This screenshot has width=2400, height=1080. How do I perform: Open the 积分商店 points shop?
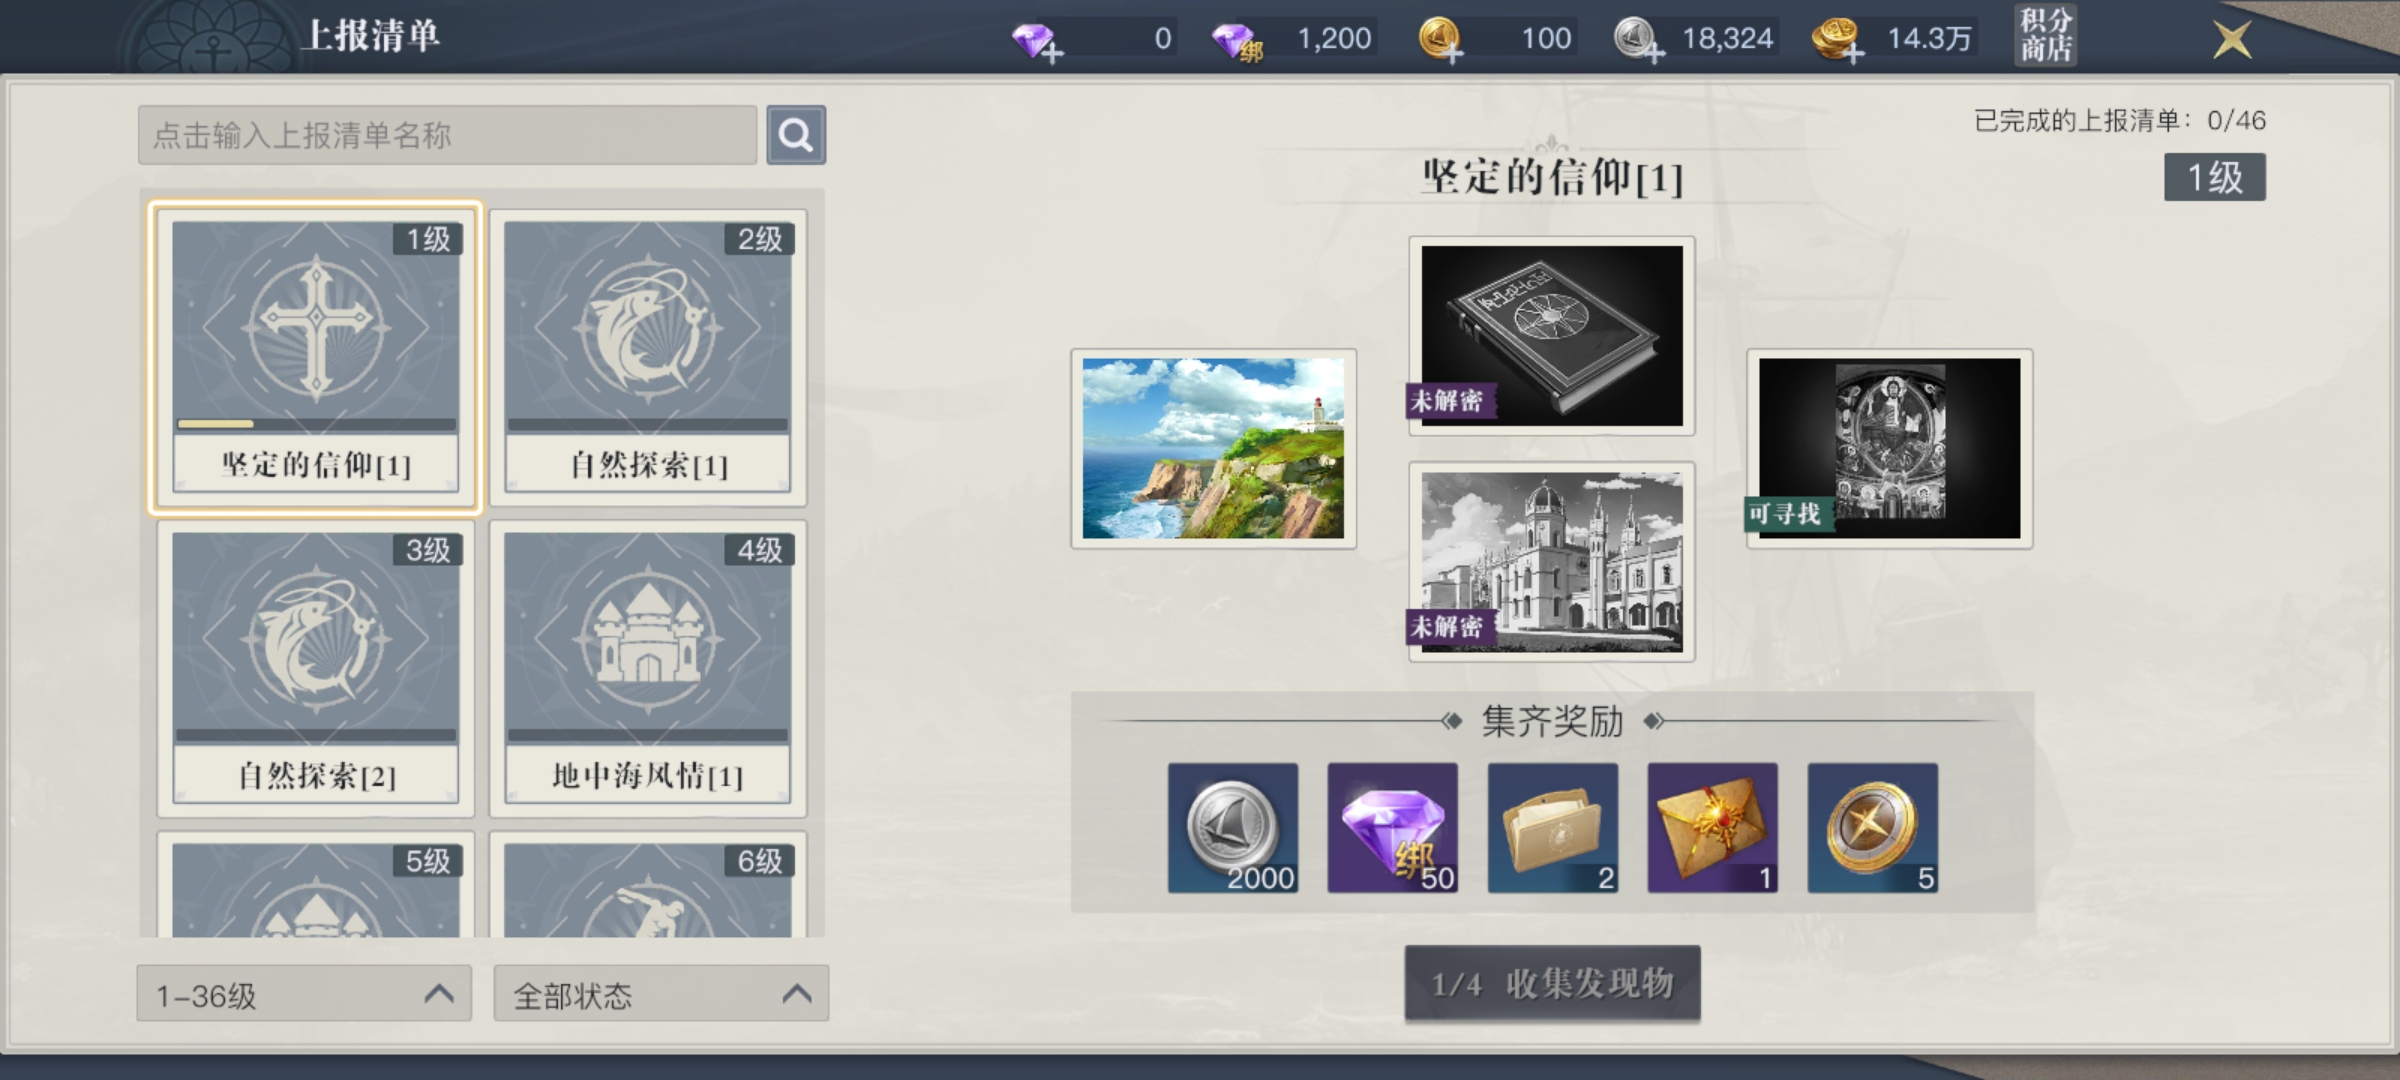[2045, 36]
